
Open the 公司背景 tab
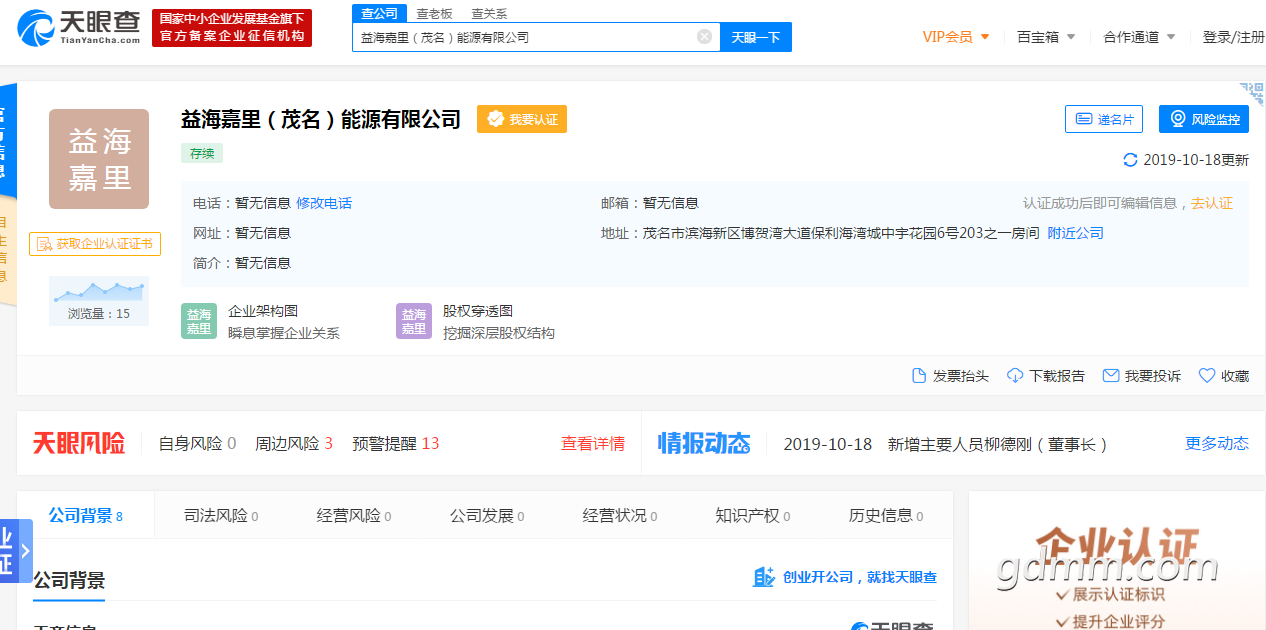86,516
